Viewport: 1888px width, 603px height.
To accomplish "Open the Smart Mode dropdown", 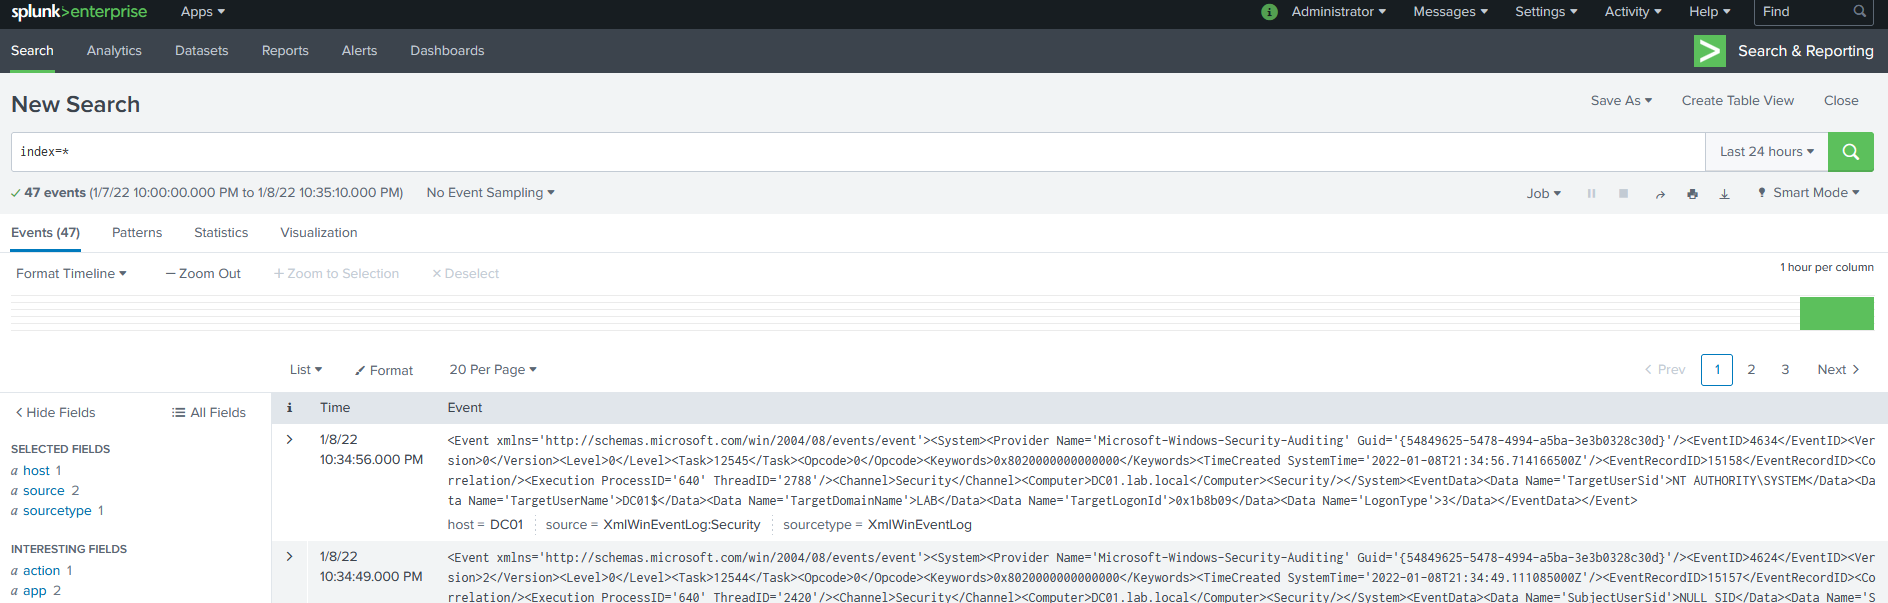I will point(1809,193).
